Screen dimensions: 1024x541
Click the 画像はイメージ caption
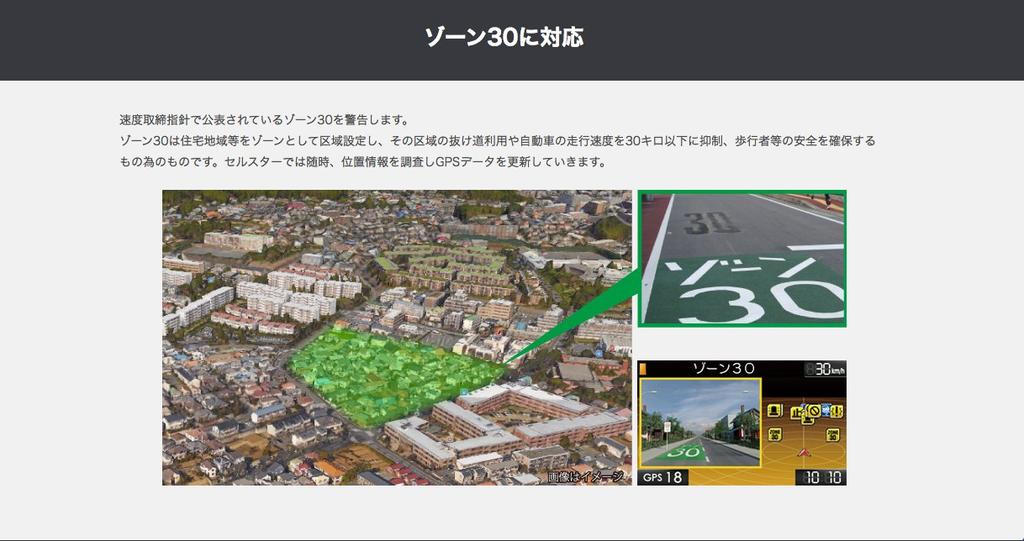[586, 477]
